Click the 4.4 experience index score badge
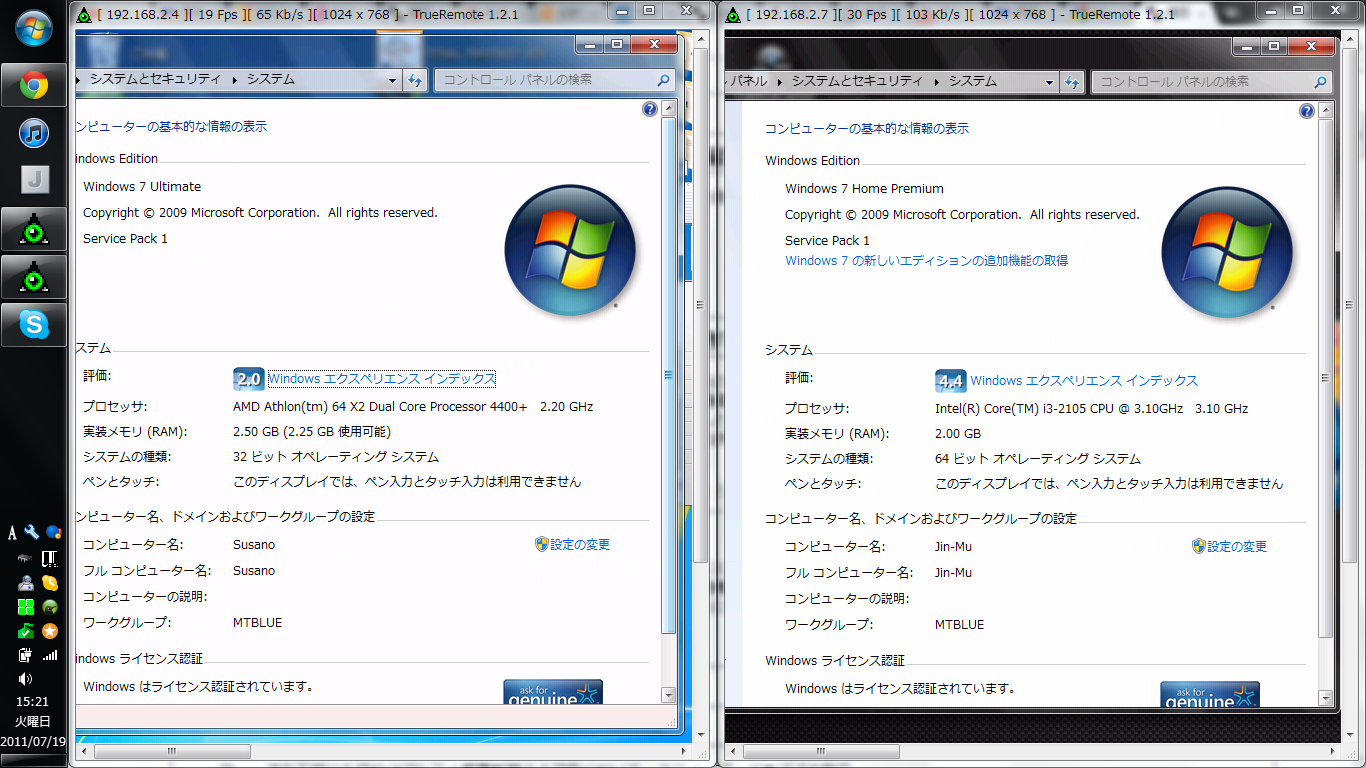This screenshot has height=768, width=1366. 950,381
